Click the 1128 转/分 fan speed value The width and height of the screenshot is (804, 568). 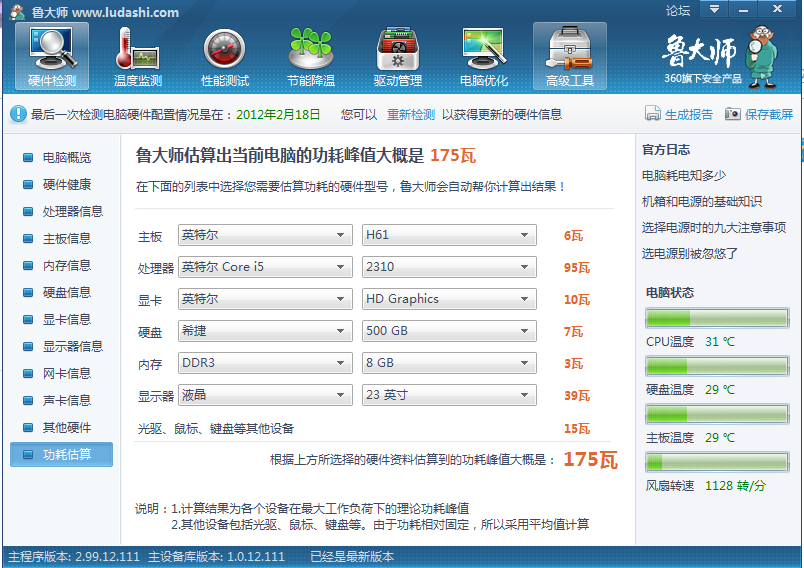735,485
